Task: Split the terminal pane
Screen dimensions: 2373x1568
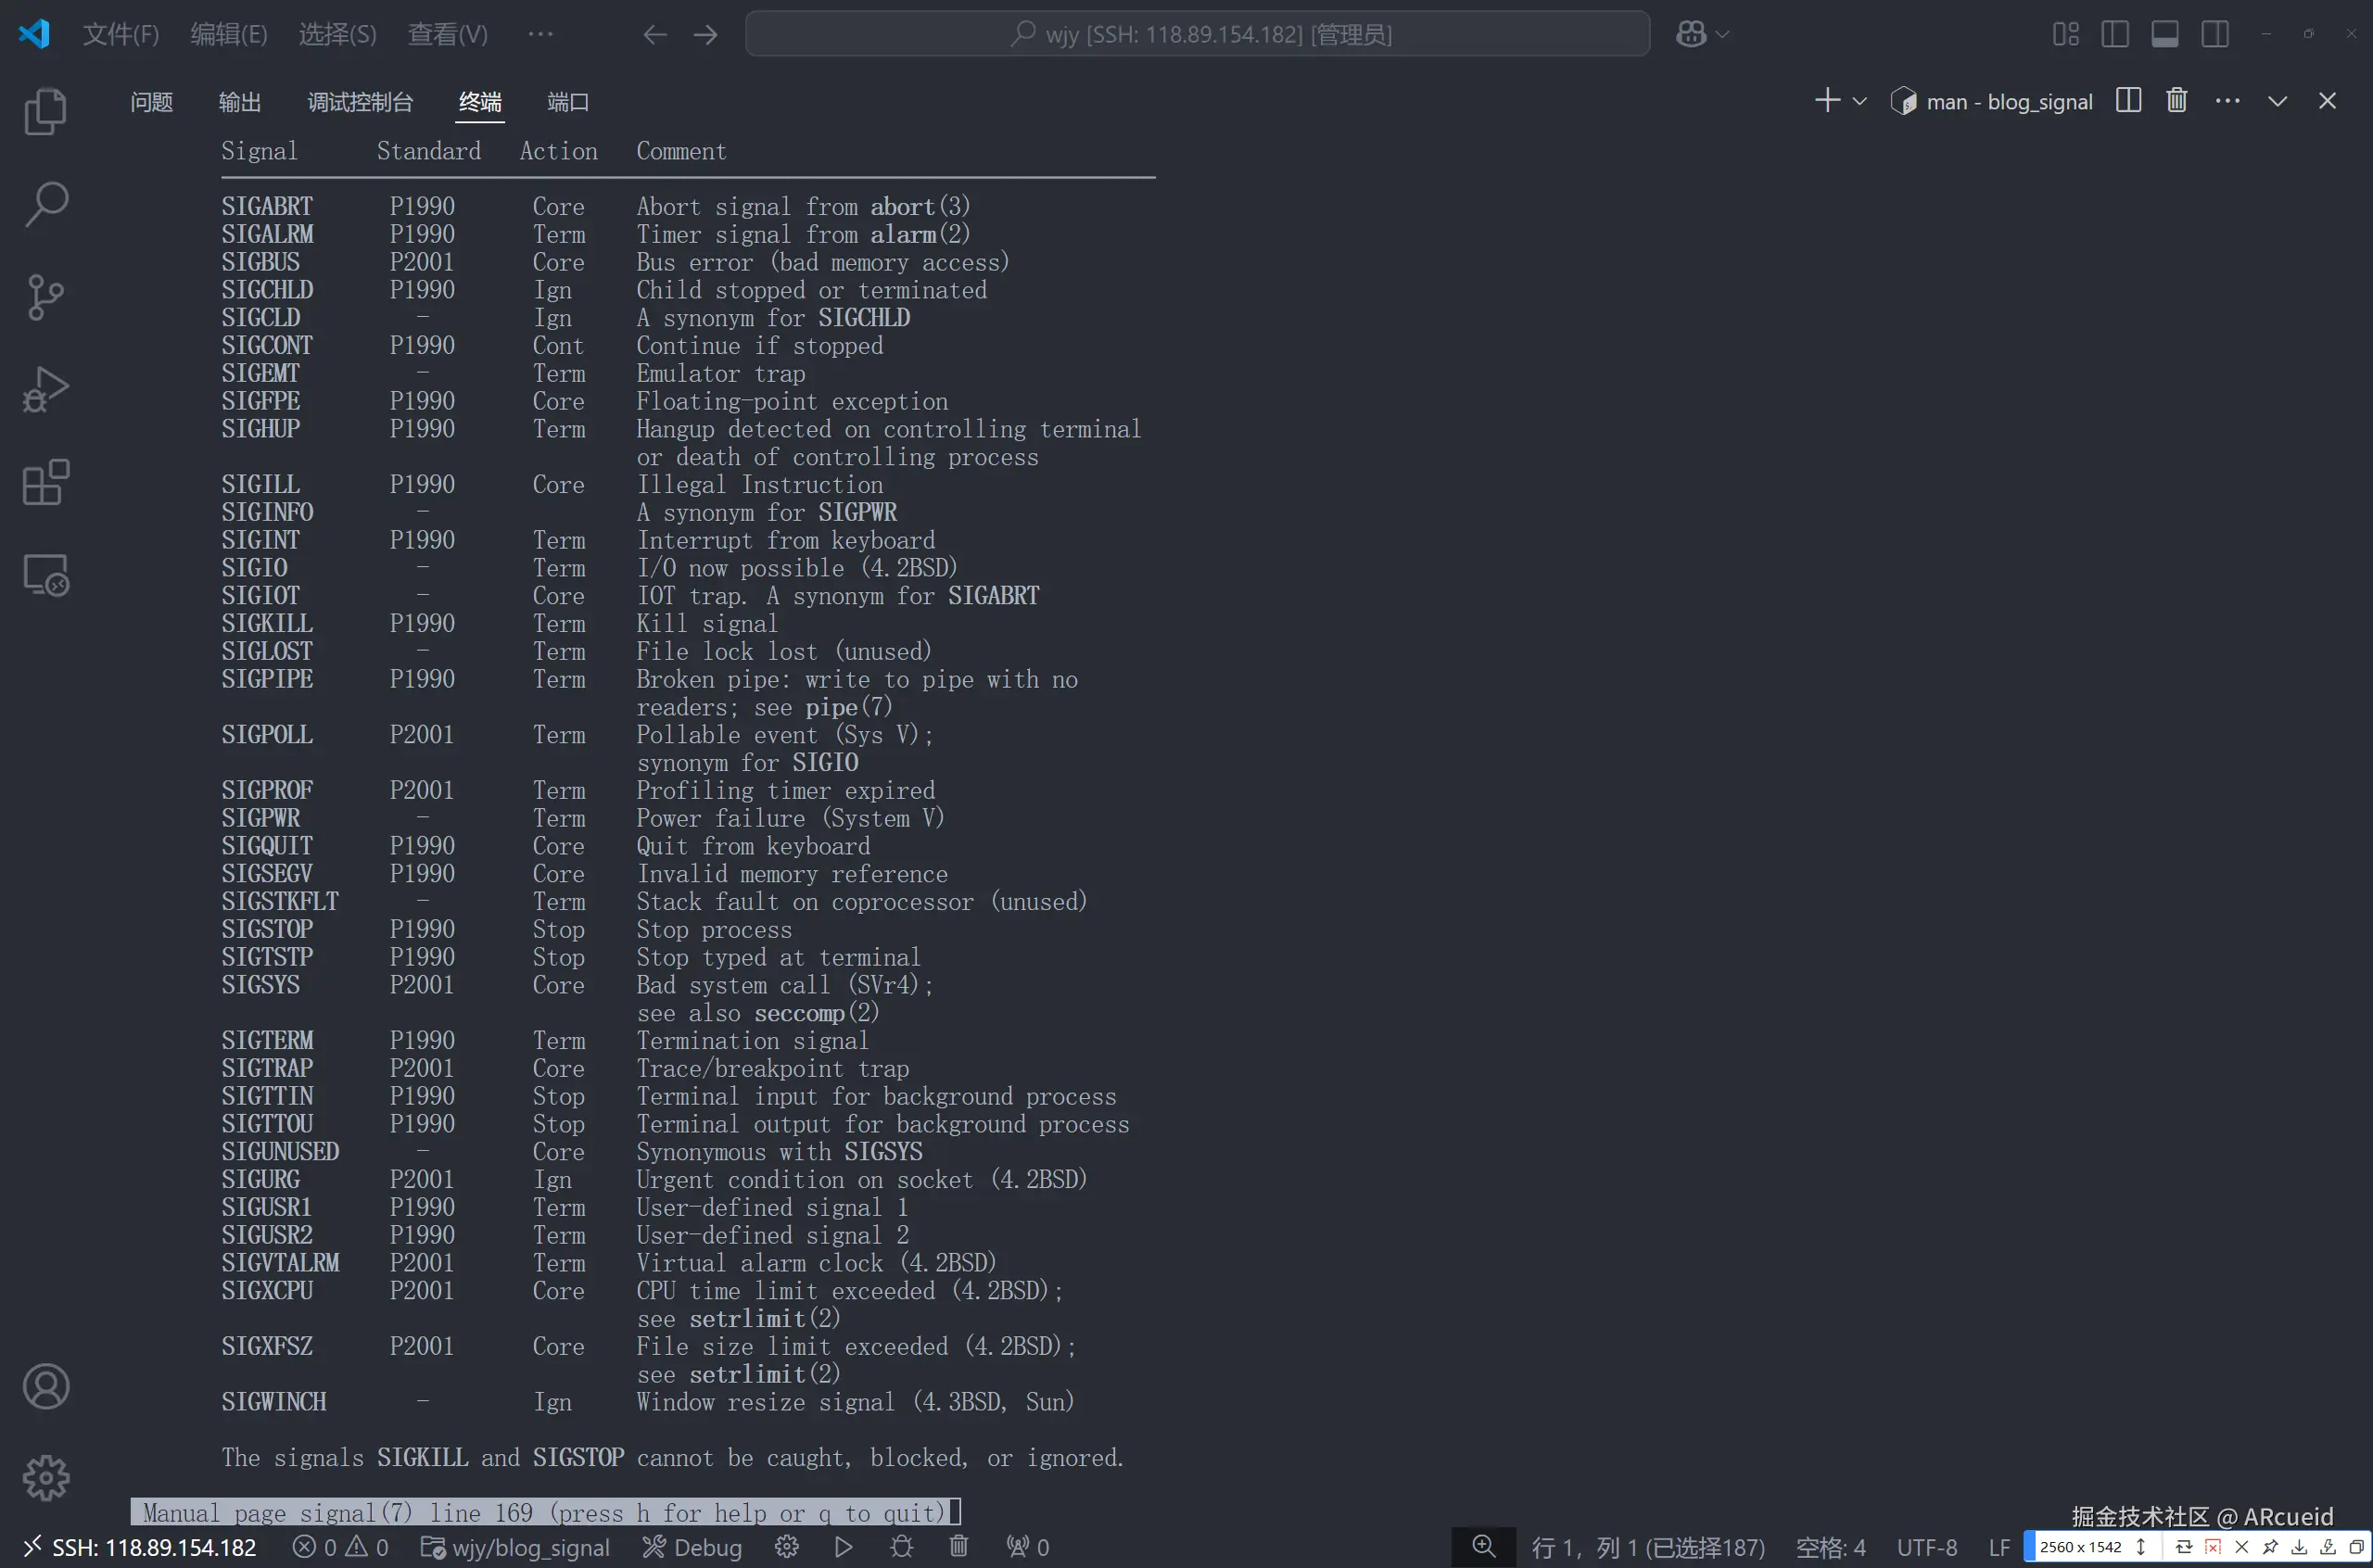Action: tap(2128, 101)
